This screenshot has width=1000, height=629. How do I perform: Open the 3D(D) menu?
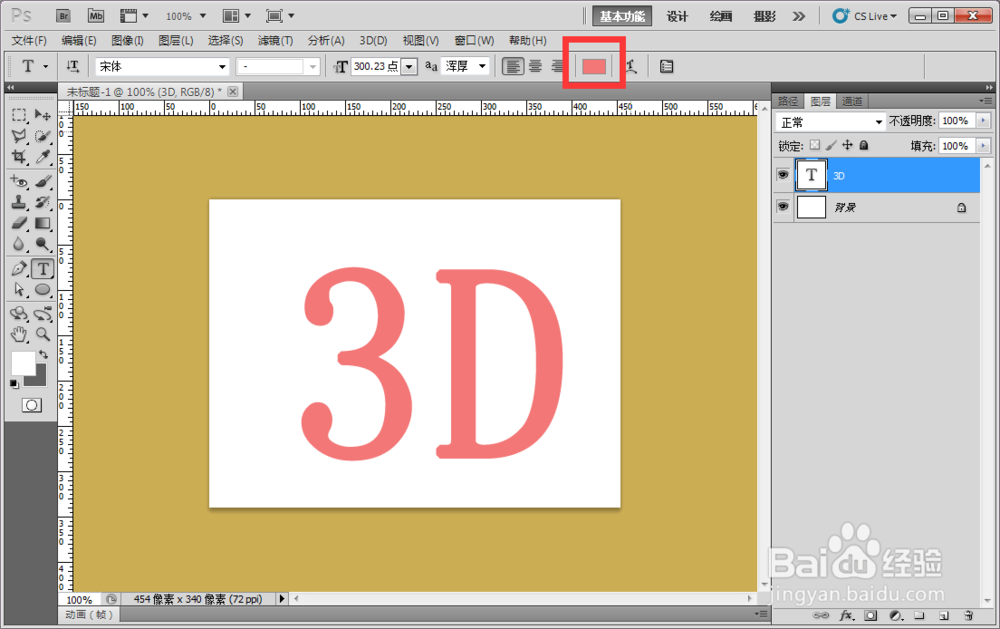tap(373, 40)
